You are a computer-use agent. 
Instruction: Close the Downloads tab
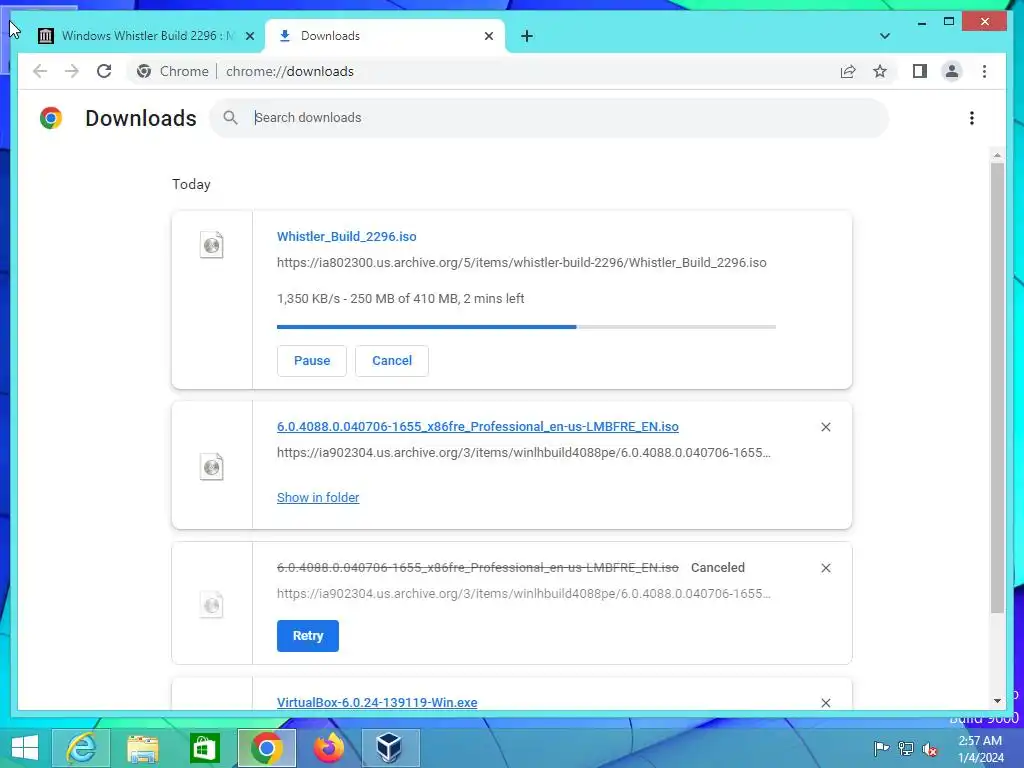[488, 36]
